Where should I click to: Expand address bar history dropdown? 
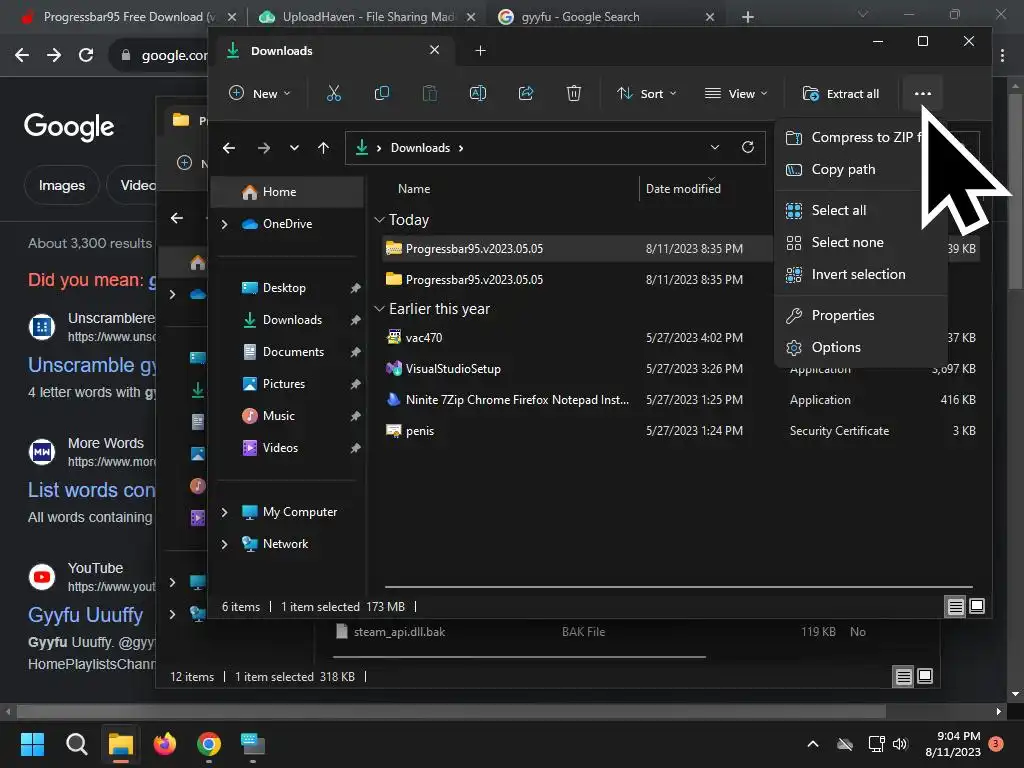click(715, 148)
